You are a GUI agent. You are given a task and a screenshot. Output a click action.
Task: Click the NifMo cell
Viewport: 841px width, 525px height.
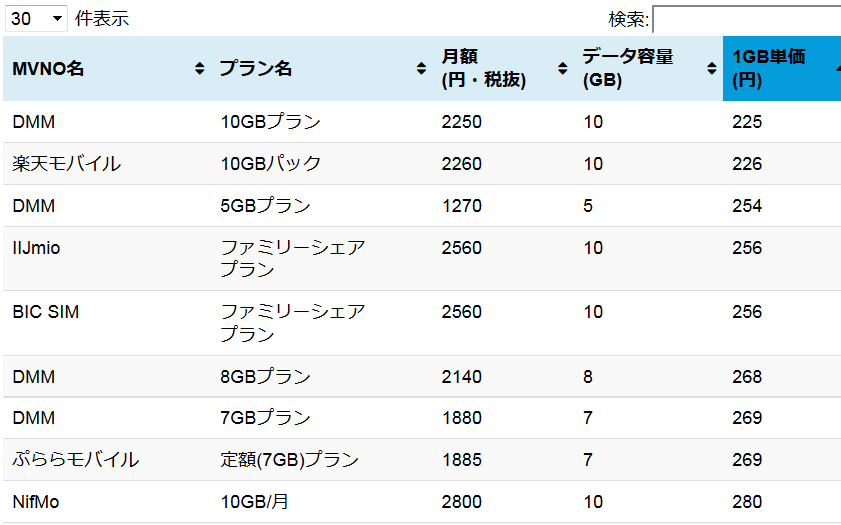107,502
